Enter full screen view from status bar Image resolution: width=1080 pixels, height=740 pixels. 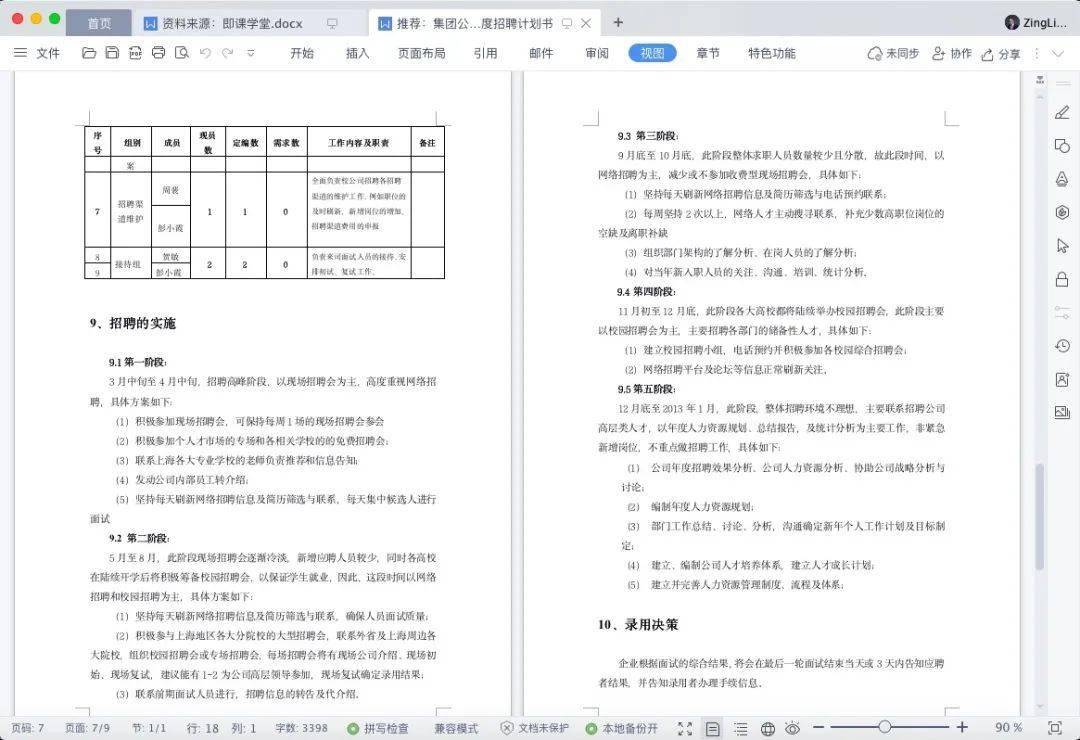pyautogui.click(x=685, y=728)
